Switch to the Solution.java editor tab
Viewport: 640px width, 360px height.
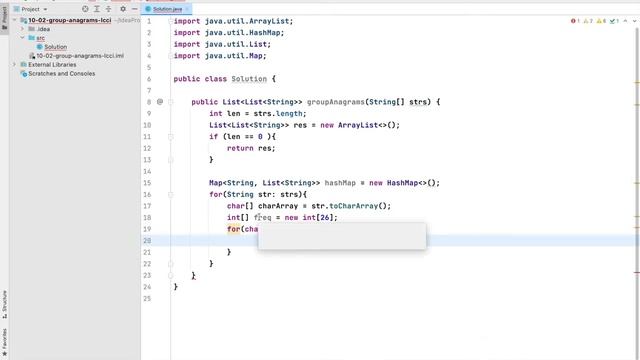click(167, 9)
